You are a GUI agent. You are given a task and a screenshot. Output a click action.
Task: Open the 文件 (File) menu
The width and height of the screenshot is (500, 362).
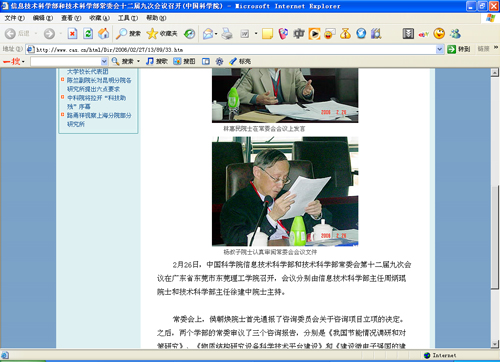[14, 18]
